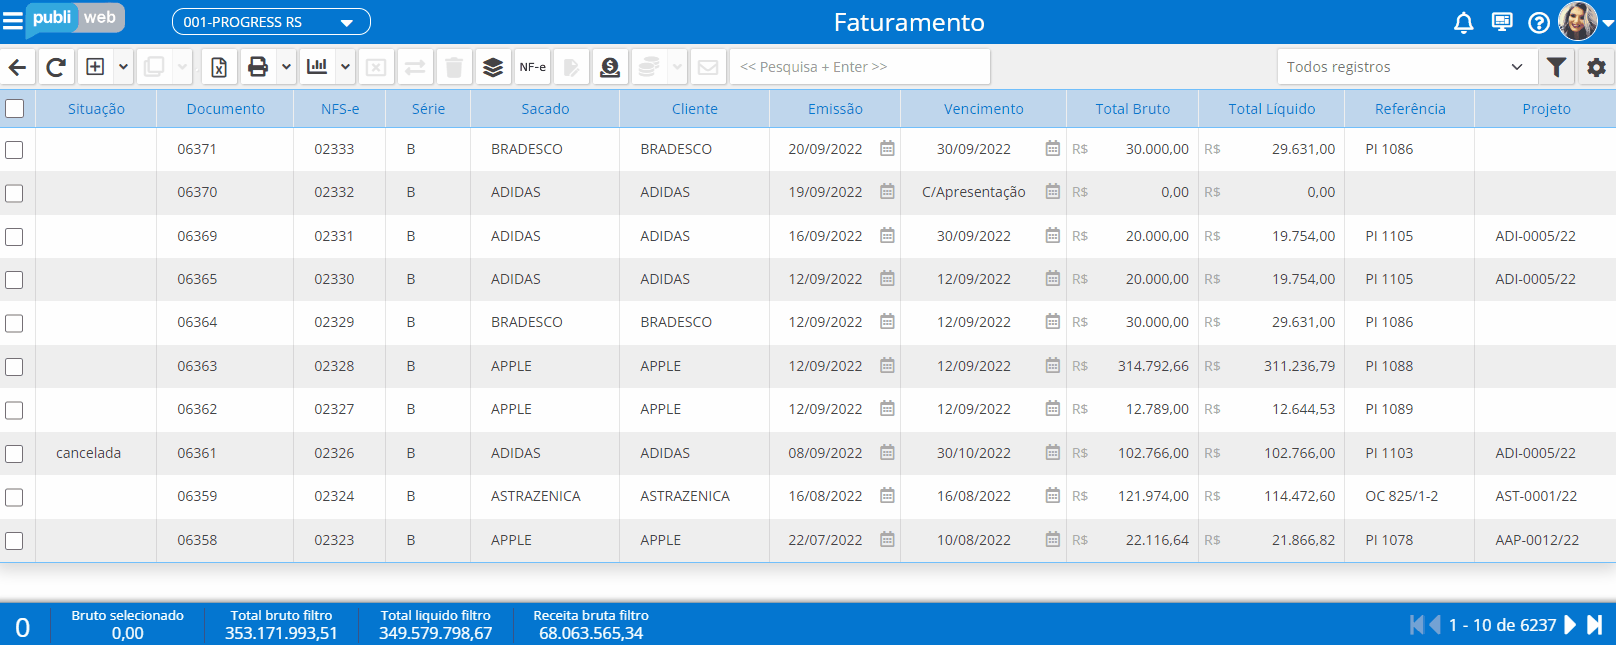Screen dimensions: 1616x645
Task: Check the row for document 06359
Action: 14,497
